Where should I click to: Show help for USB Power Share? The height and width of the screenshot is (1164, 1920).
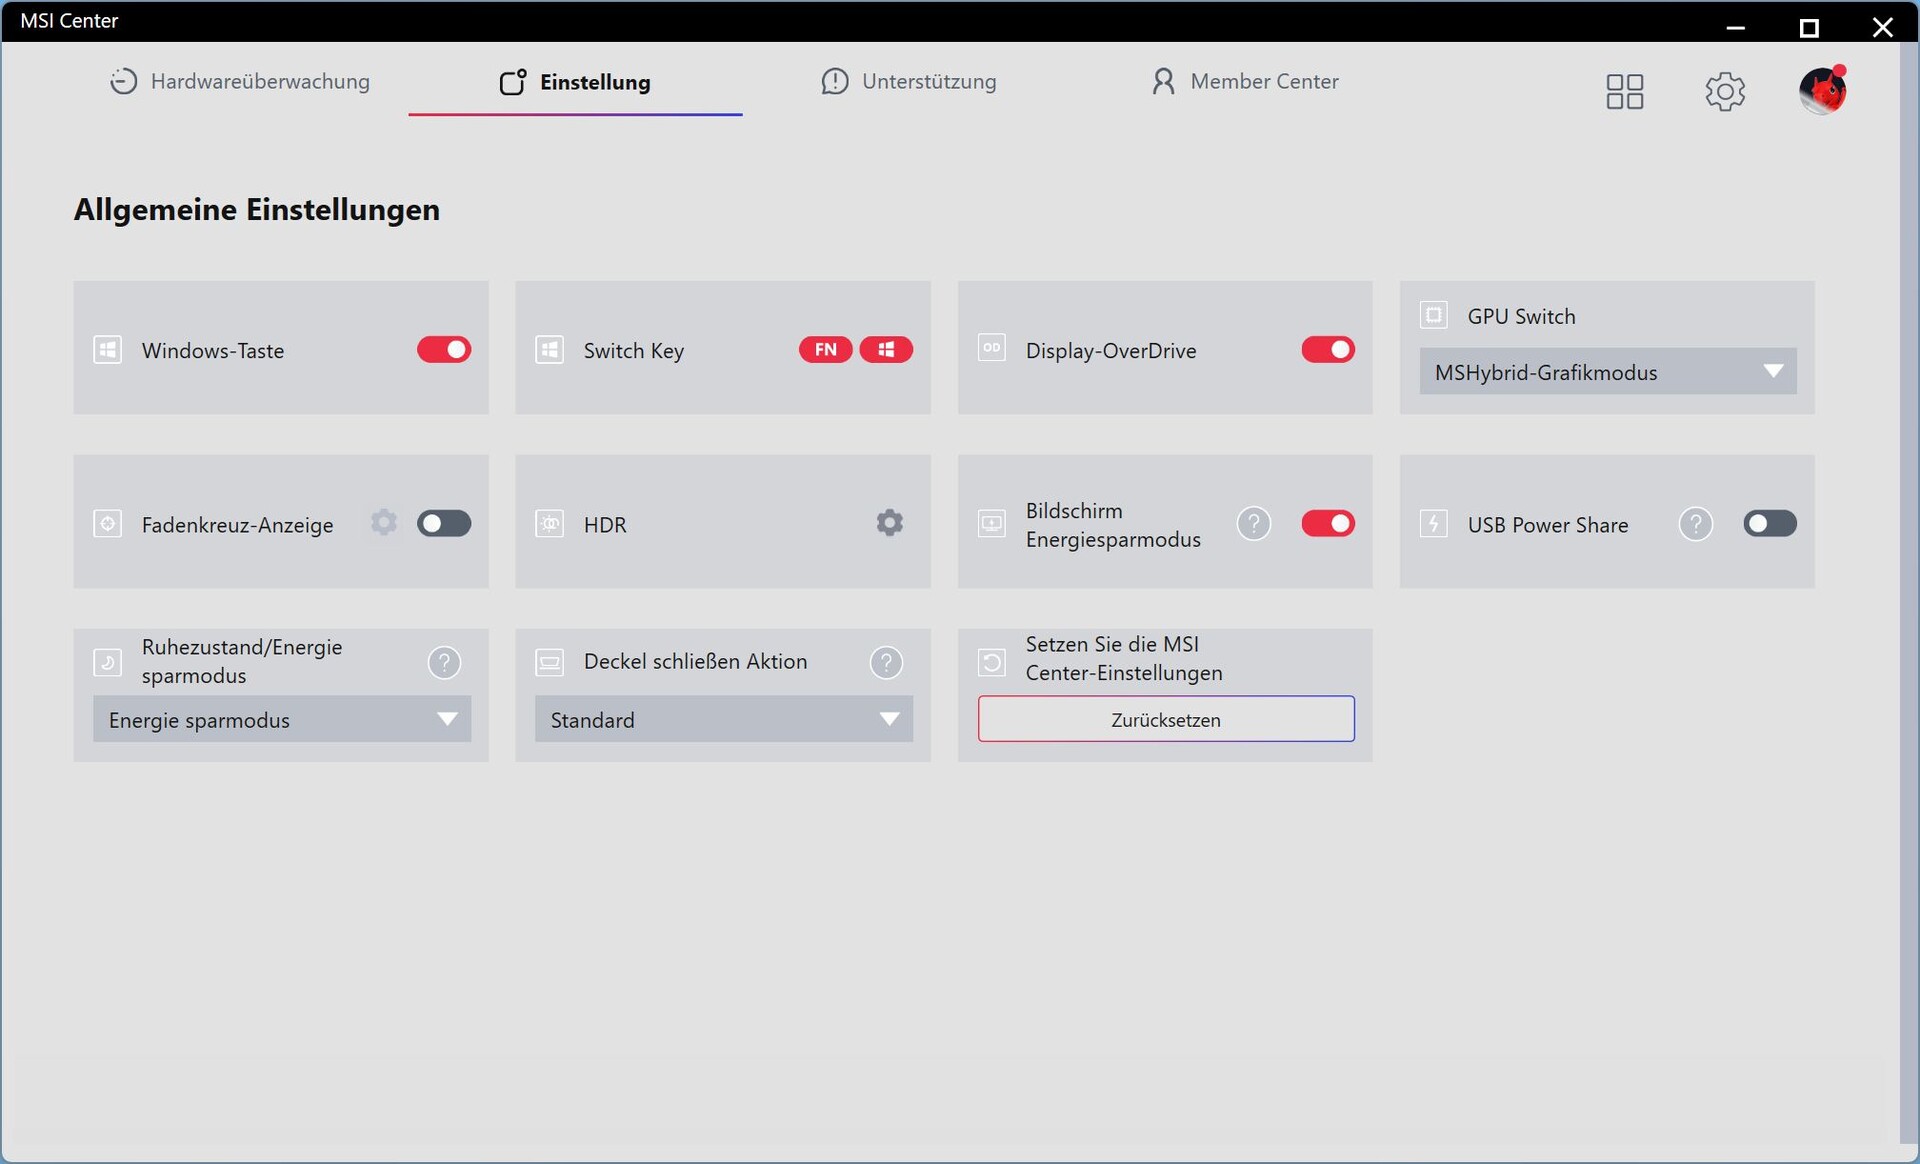(1695, 524)
